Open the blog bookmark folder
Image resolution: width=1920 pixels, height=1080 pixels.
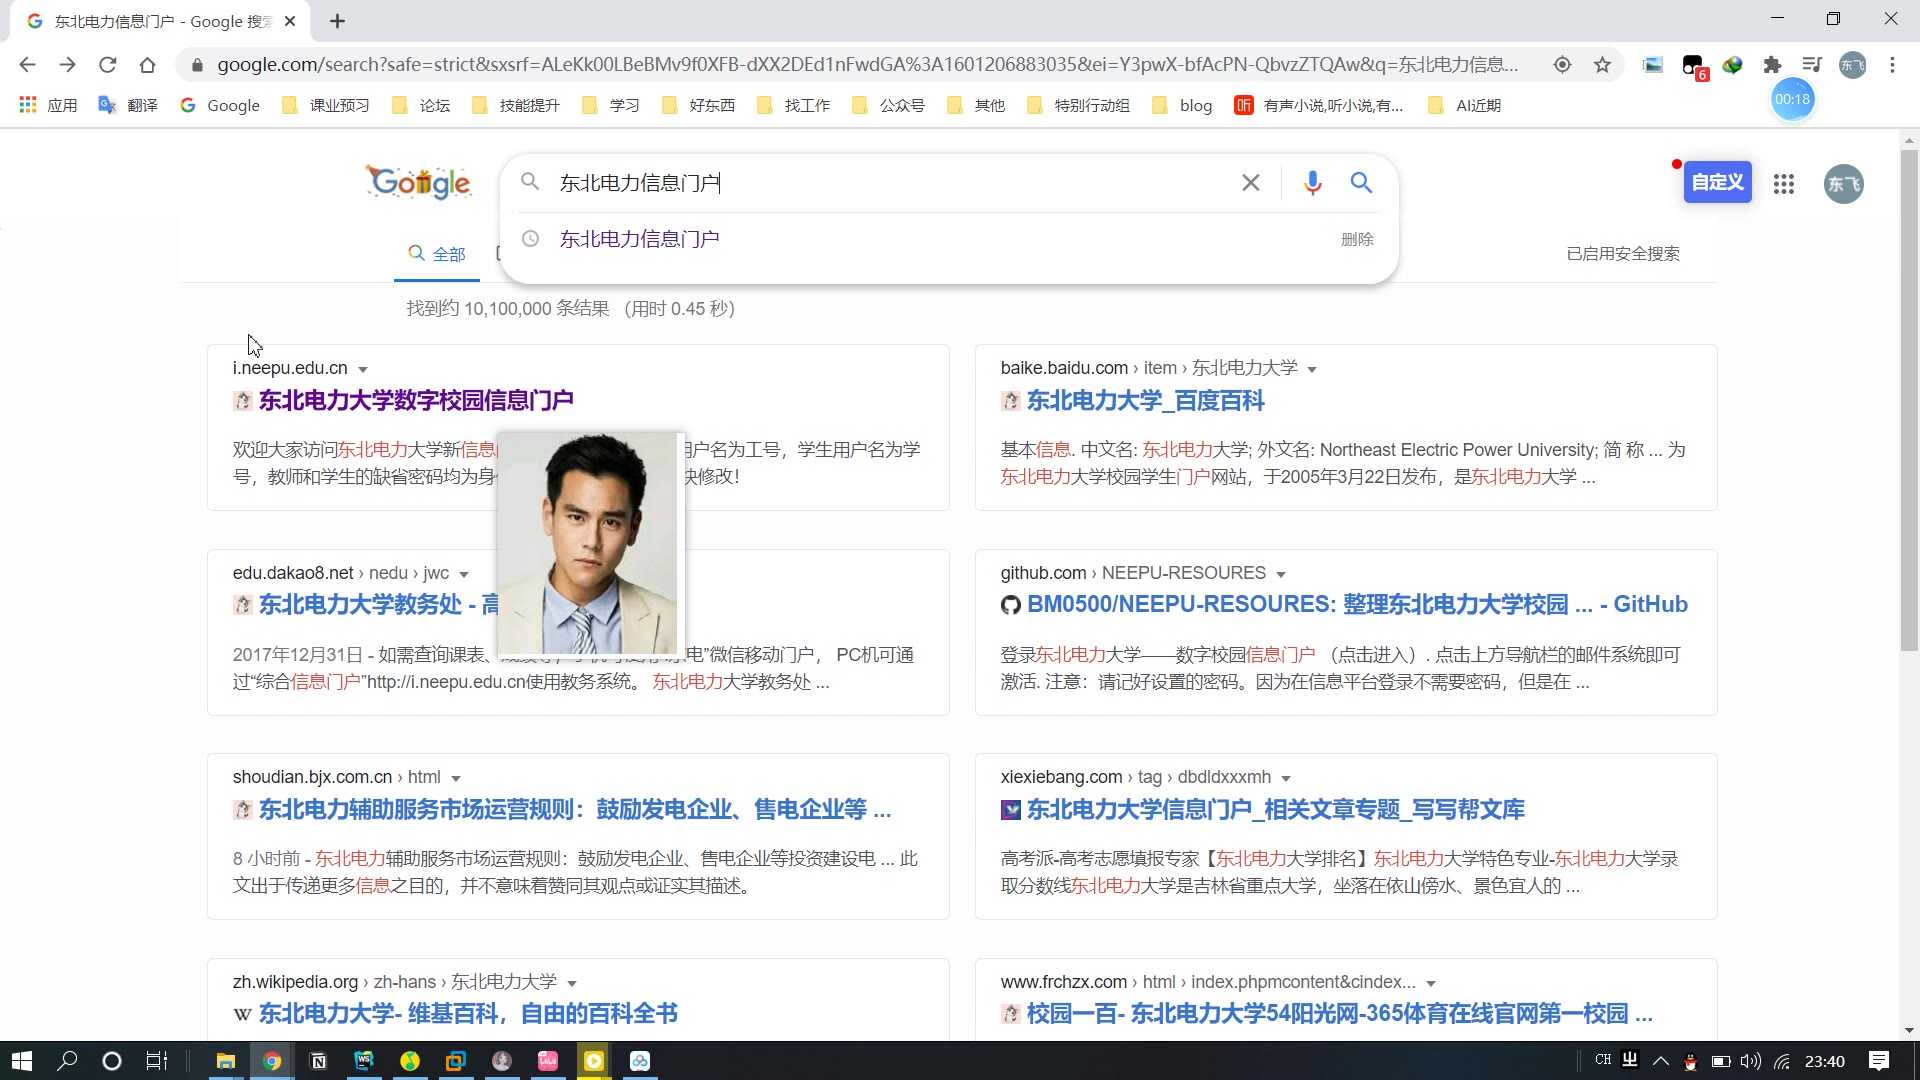coord(1182,105)
